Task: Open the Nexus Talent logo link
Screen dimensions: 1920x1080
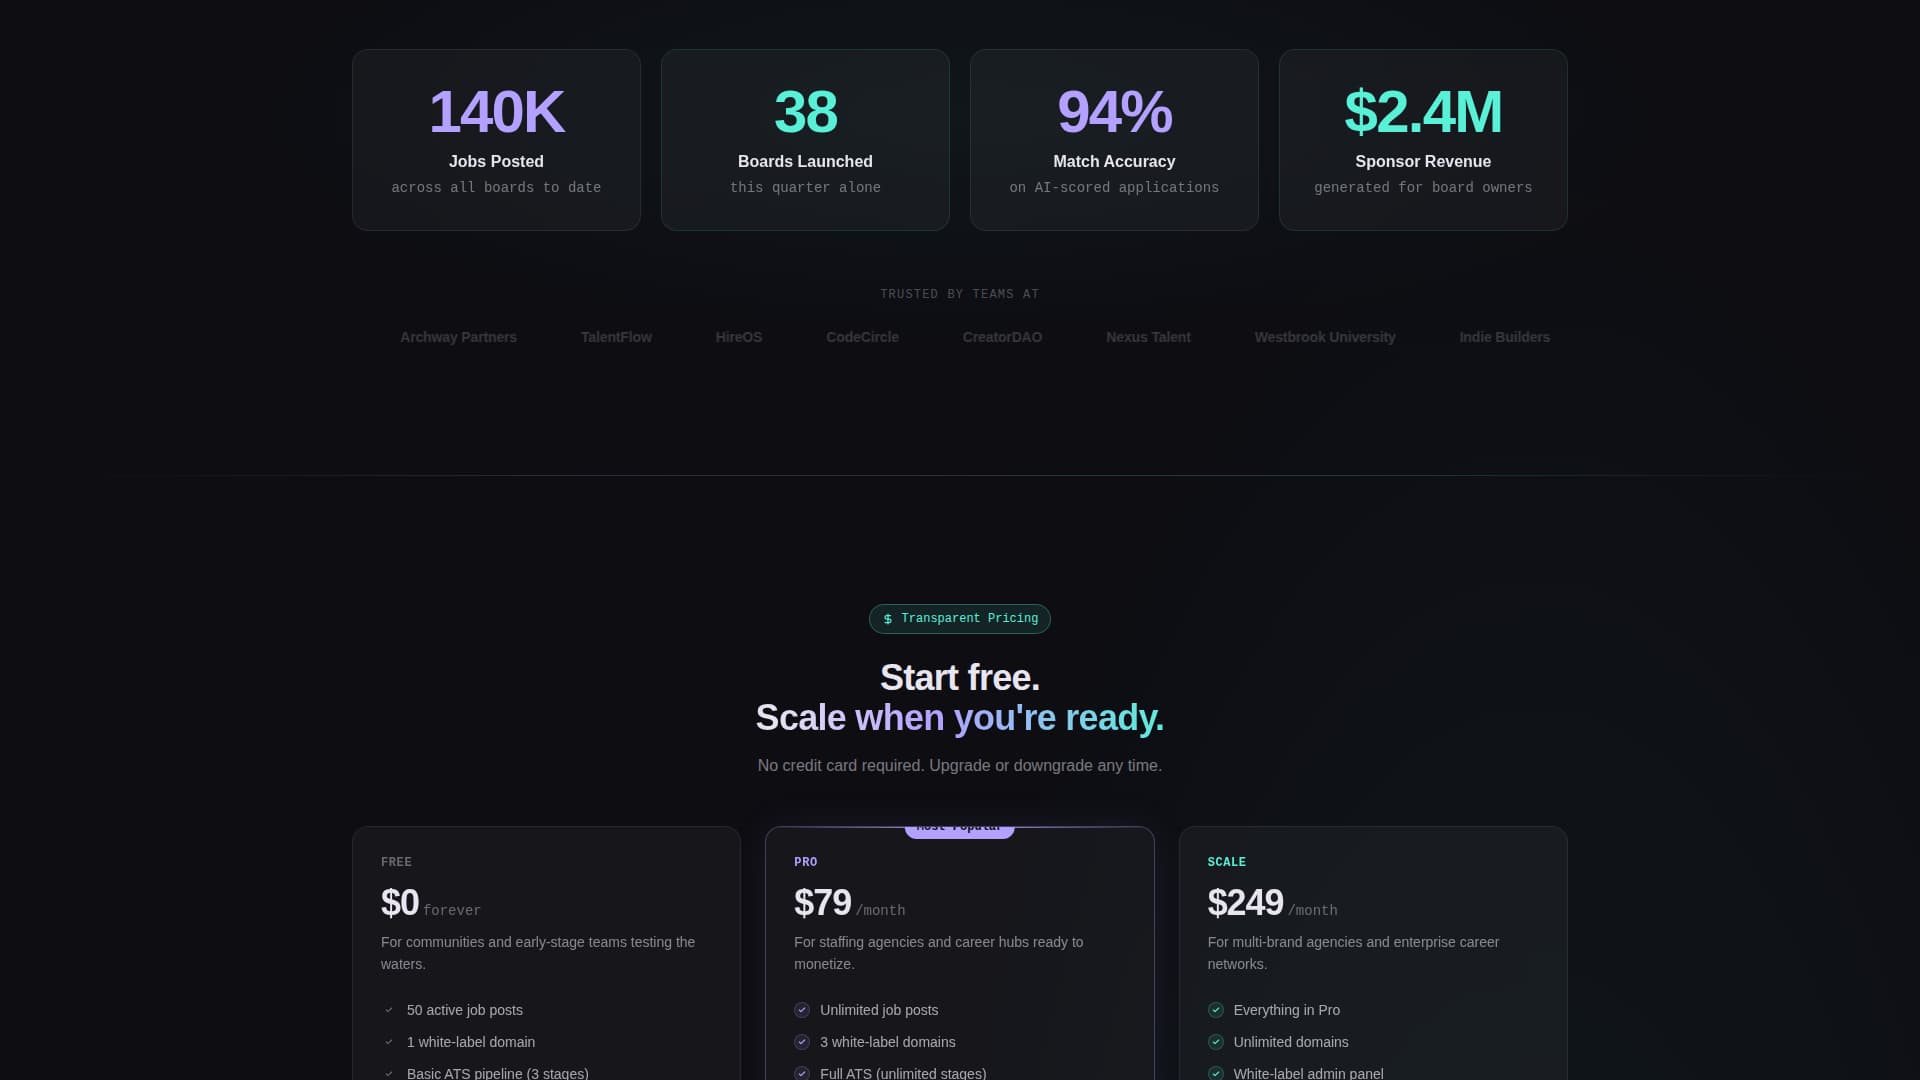Action: (1148, 337)
